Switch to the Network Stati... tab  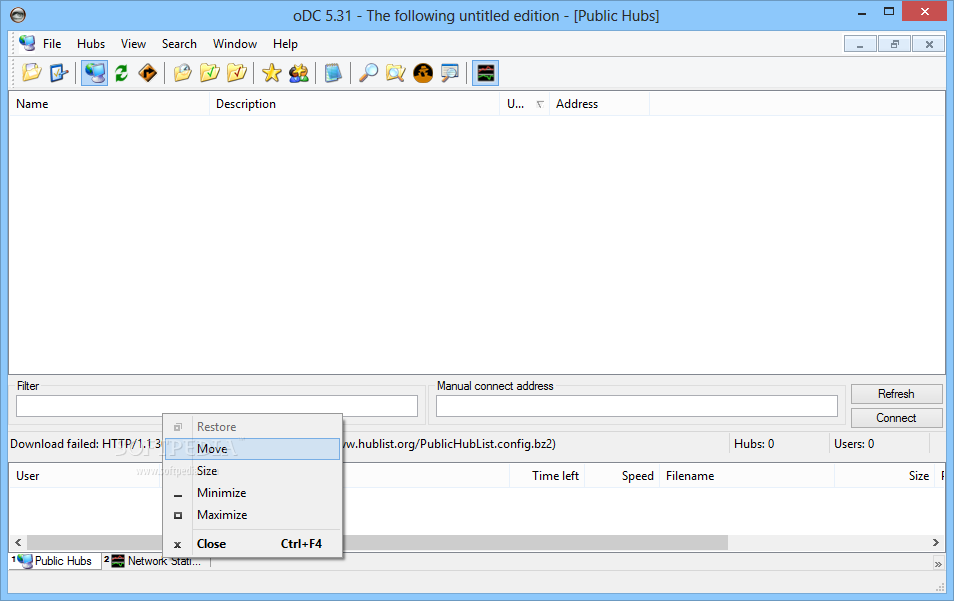(x=156, y=561)
